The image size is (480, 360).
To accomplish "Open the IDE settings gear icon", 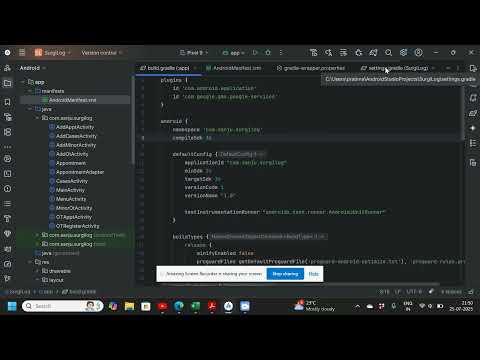I will [403, 53].
